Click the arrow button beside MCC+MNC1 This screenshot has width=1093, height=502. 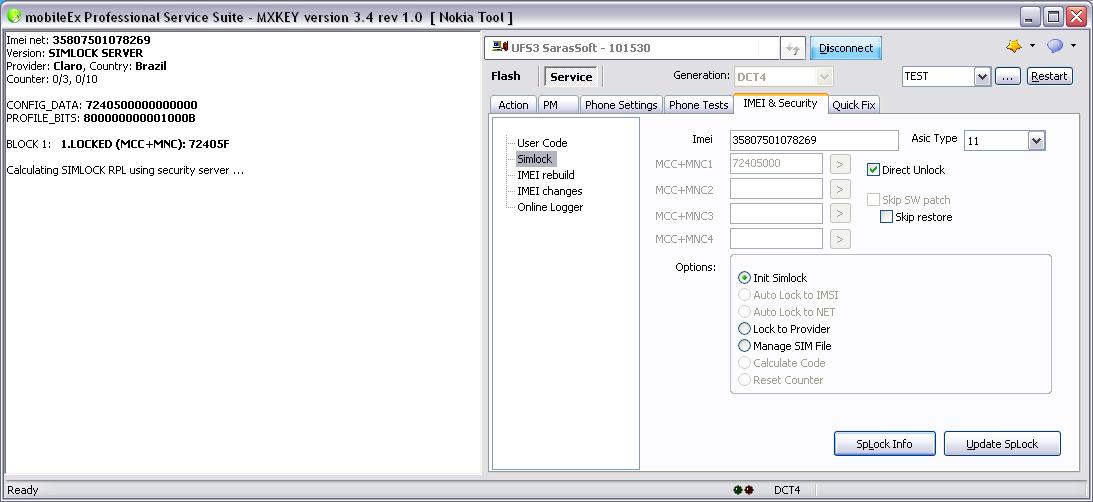tap(840, 164)
